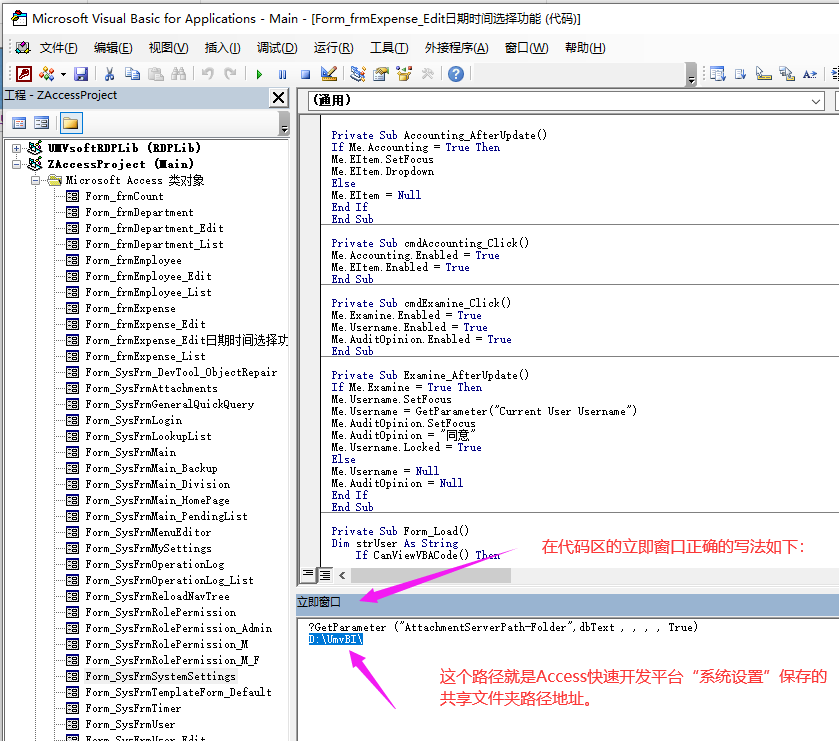This screenshot has height=741, width=839.
Task: Click the Undo arrow icon
Action: [208, 74]
